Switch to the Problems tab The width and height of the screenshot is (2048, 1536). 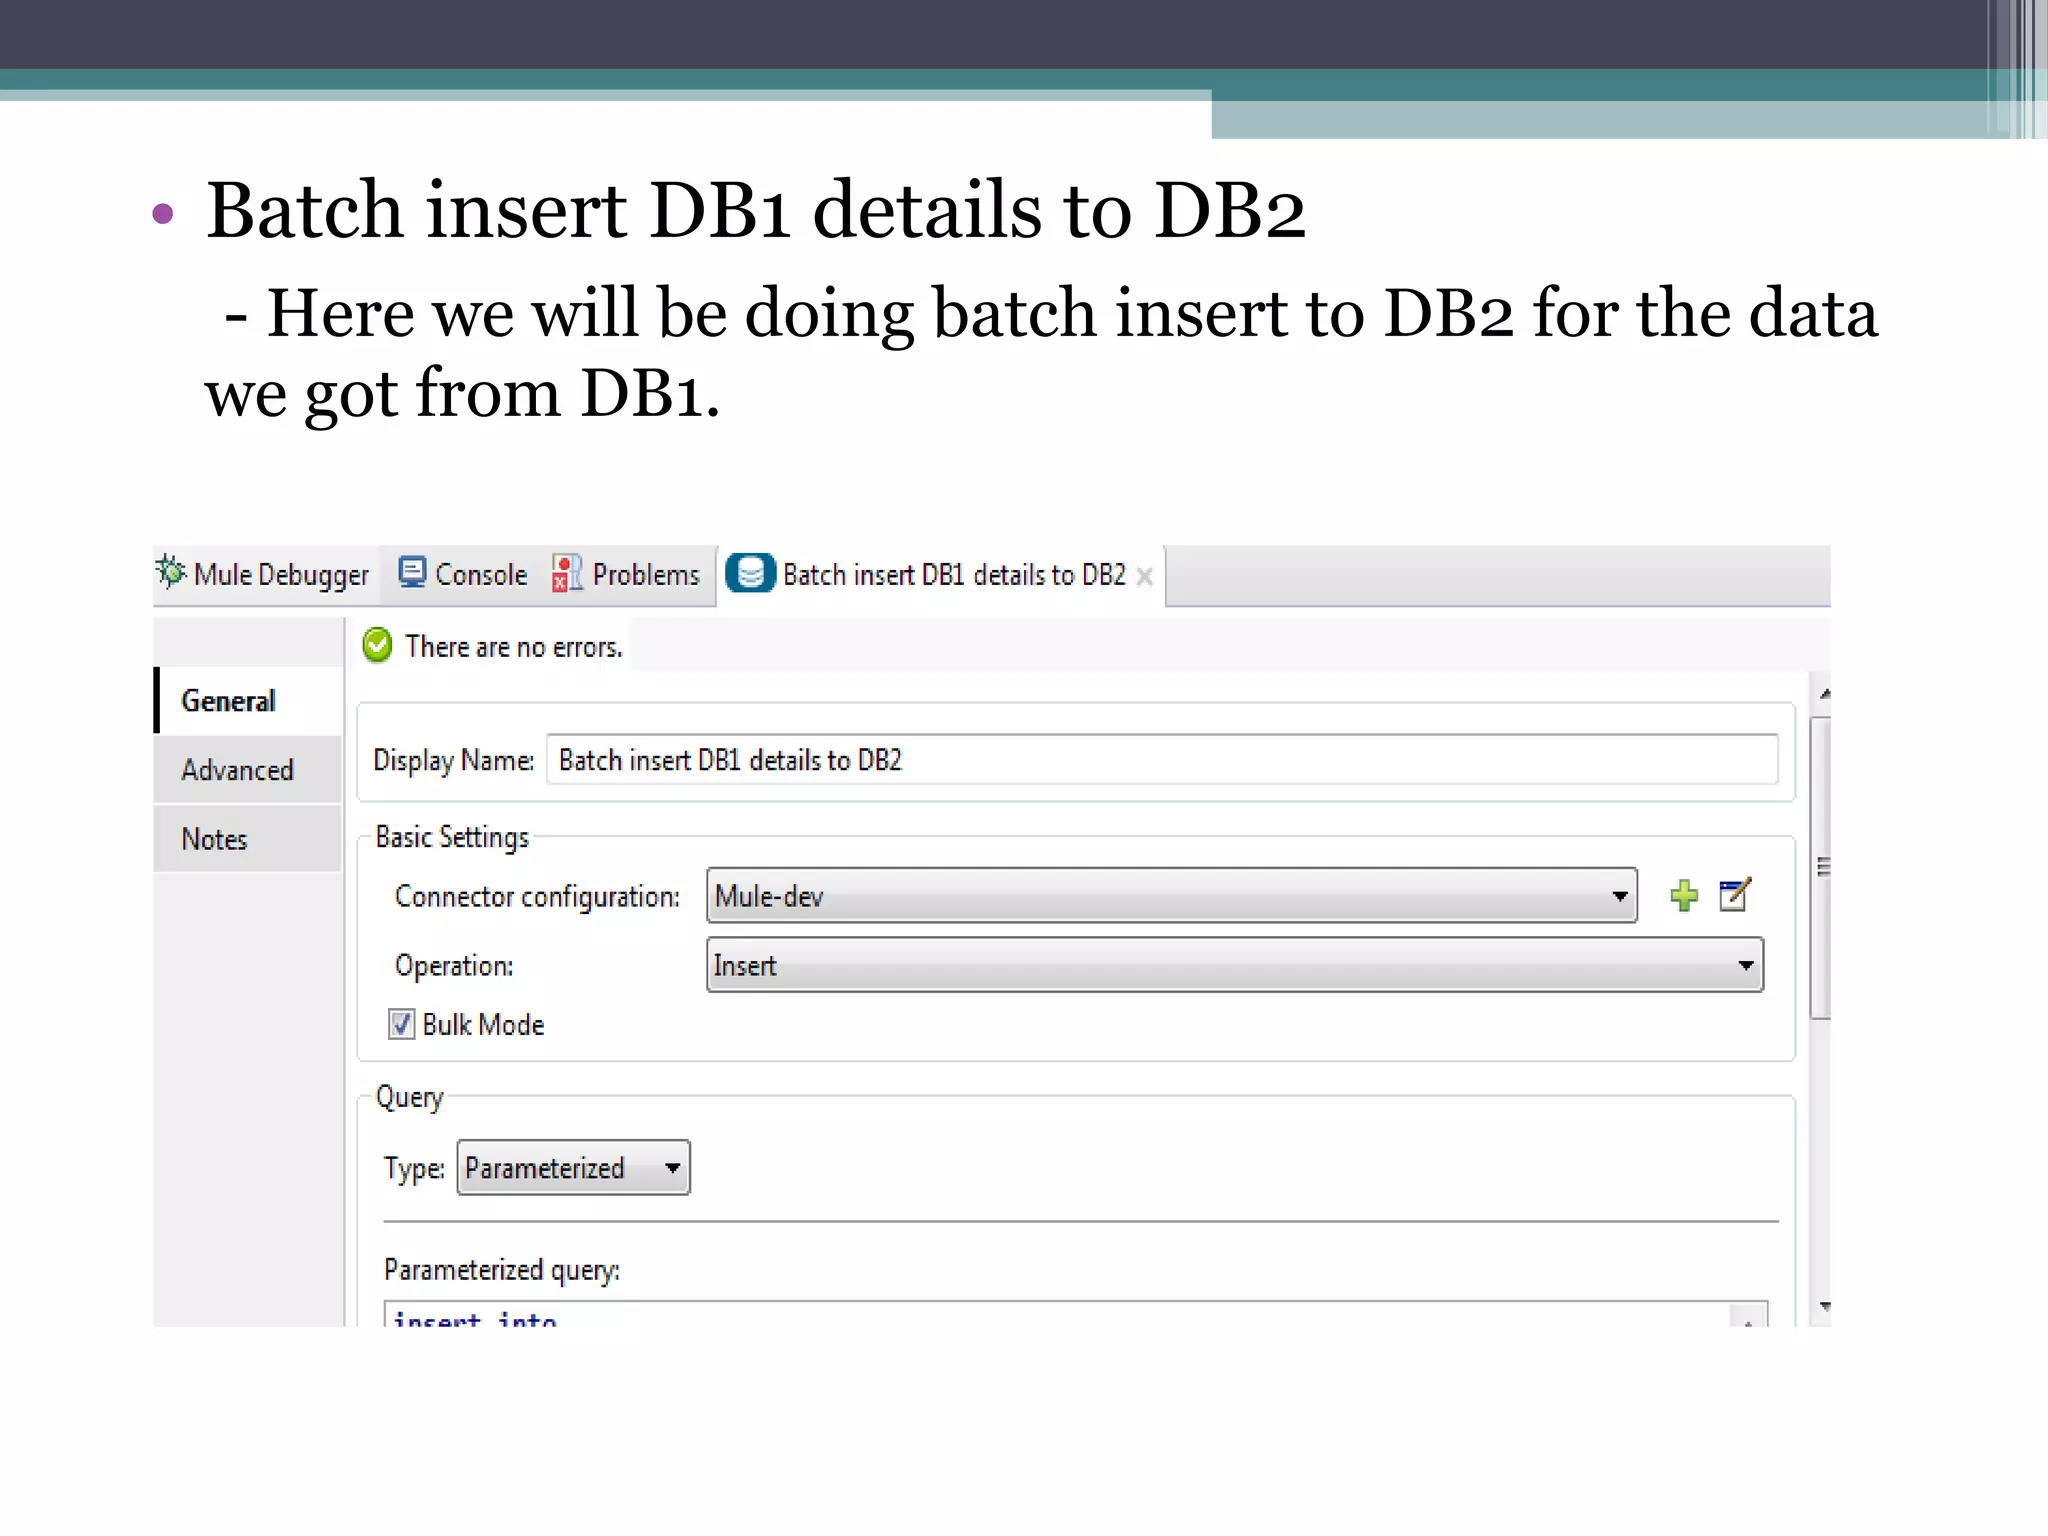click(x=645, y=575)
